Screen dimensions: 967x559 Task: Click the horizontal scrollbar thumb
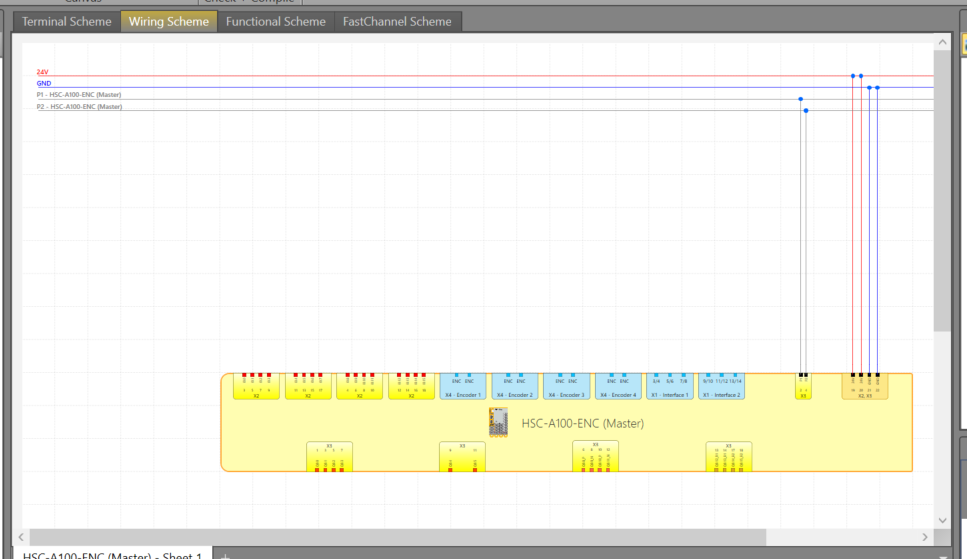tap(398, 537)
